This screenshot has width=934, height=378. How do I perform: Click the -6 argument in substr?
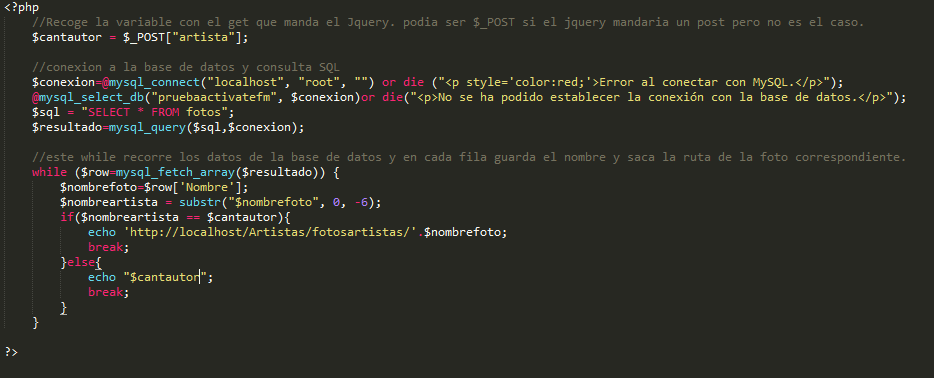pyautogui.click(x=361, y=202)
